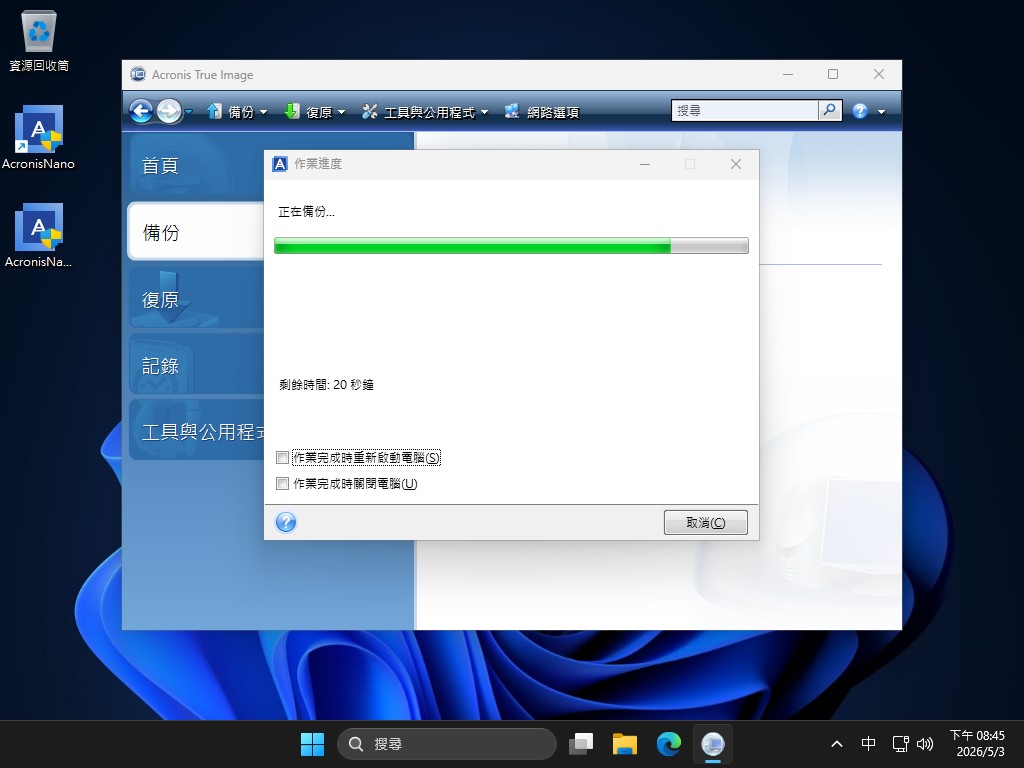Expand the help dropdown arrow in toolbar
Image resolution: width=1024 pixels, height=768 pixels.
click(882, 112)
